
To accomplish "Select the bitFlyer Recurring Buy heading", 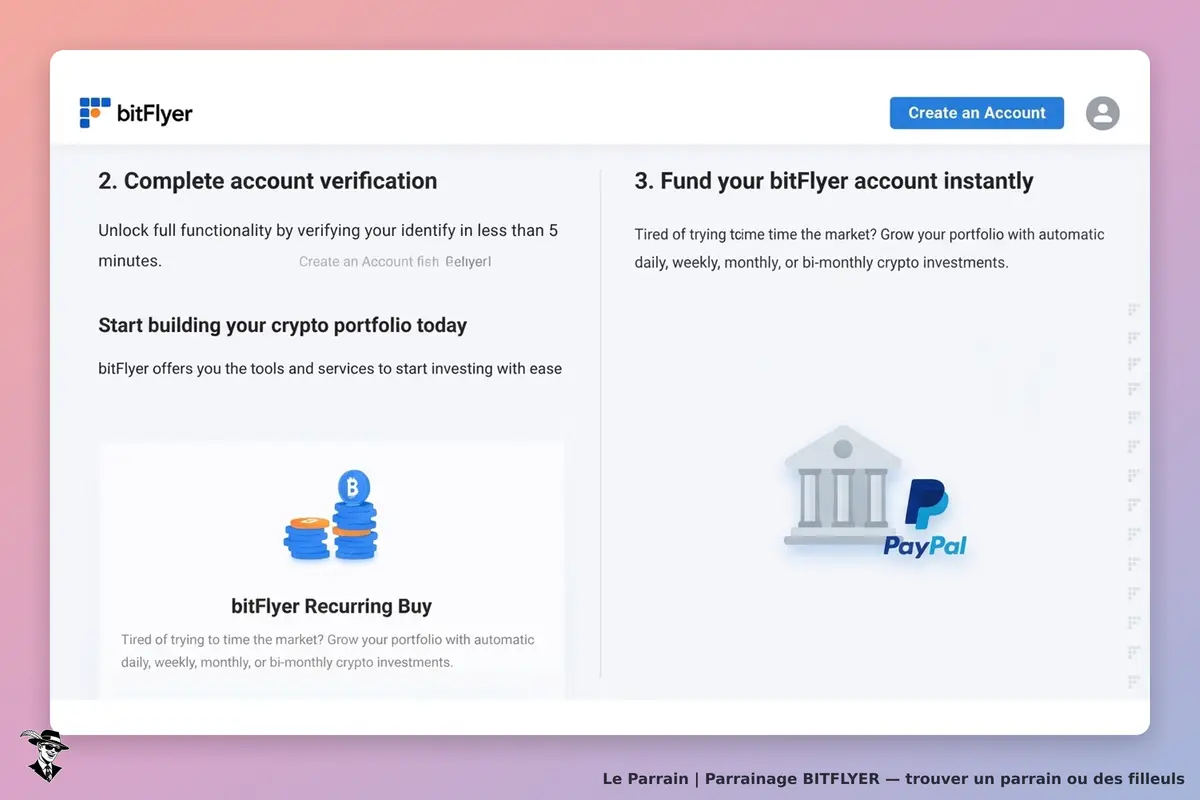I will [331, 606].
